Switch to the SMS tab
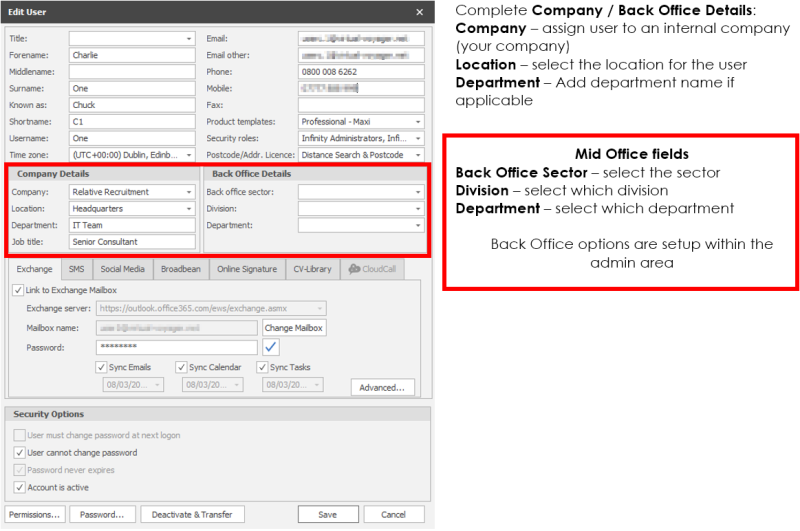800x531 pixels. 76,269
